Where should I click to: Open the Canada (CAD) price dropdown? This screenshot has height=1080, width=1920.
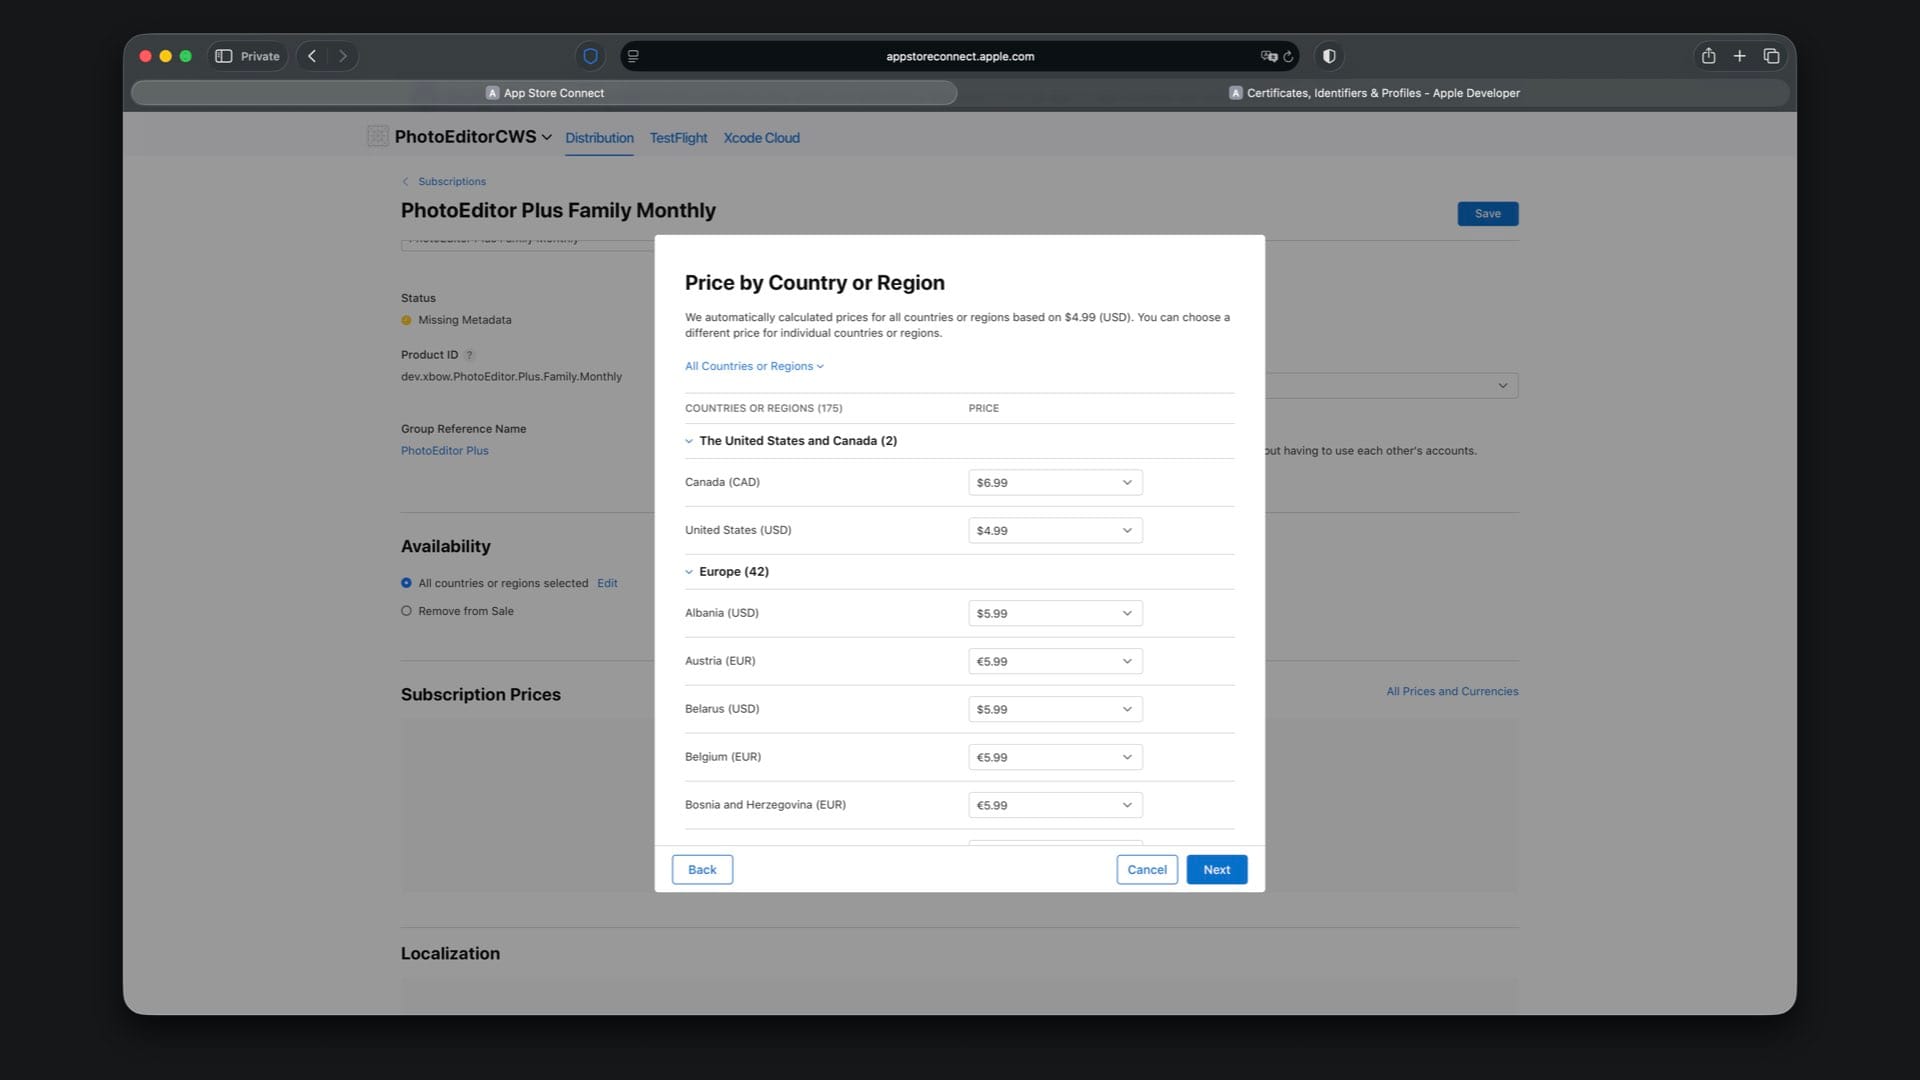1054,483
